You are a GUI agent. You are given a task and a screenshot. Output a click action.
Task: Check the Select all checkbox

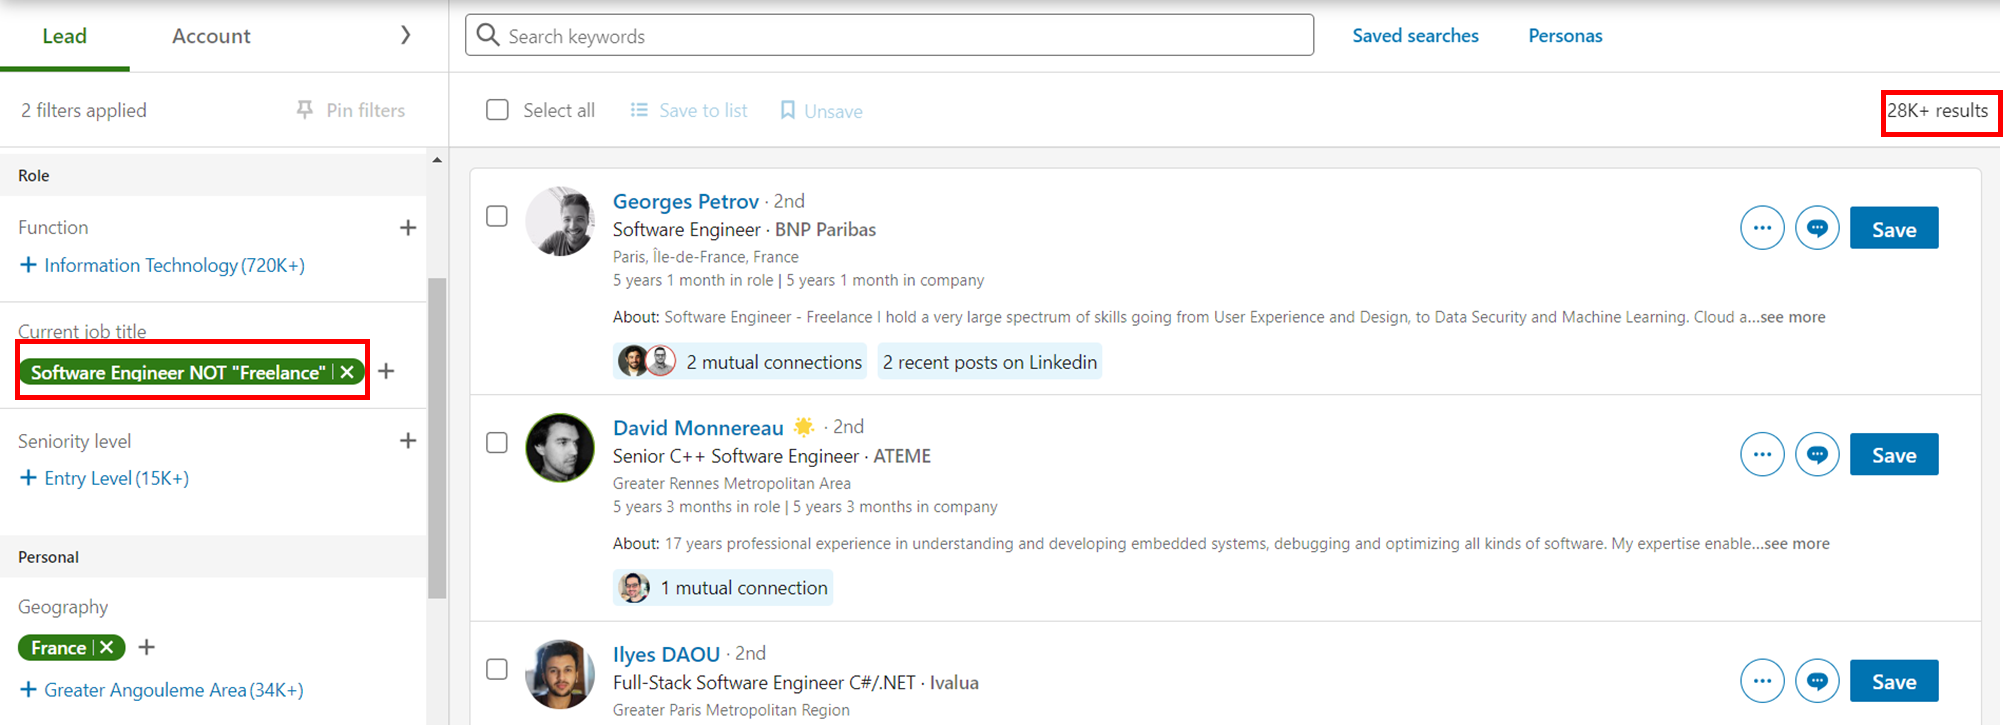tap(497, 110)
